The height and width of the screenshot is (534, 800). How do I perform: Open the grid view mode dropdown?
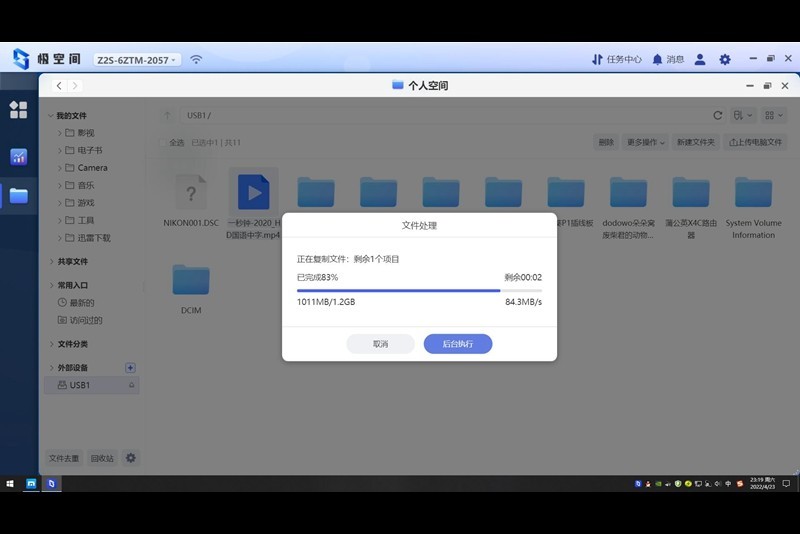pos(773,116)
